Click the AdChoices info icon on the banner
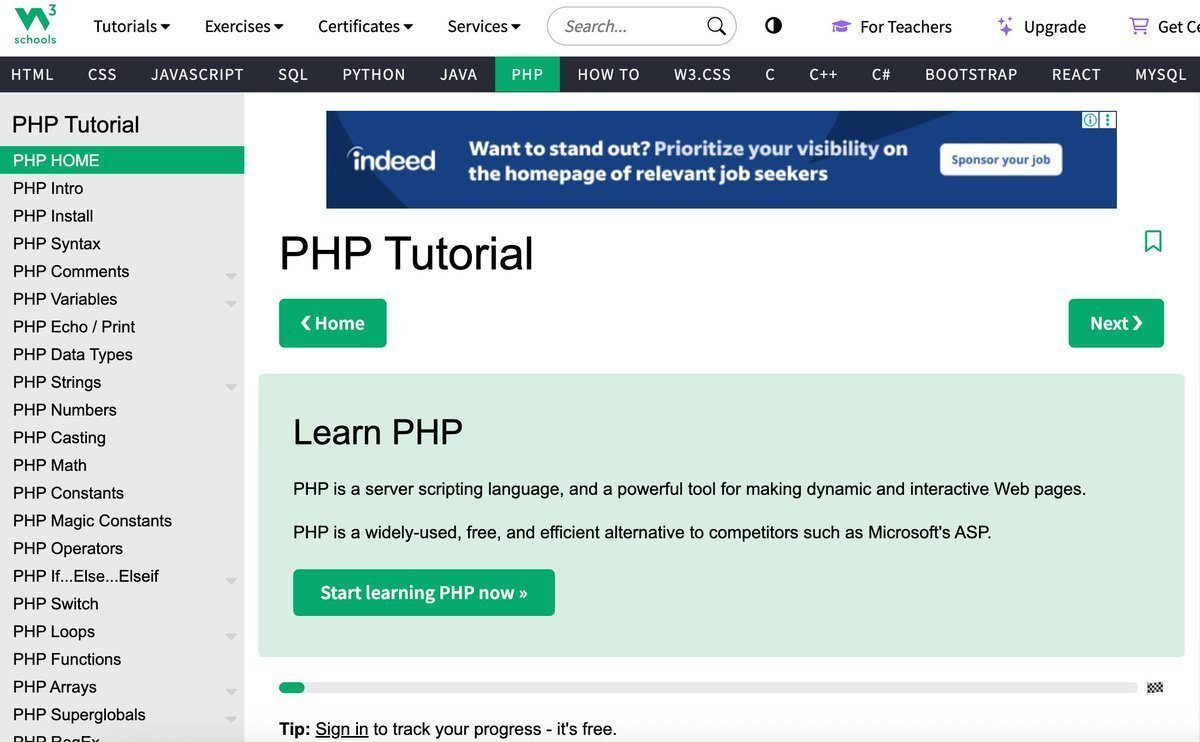 [x=1090, y=119]
